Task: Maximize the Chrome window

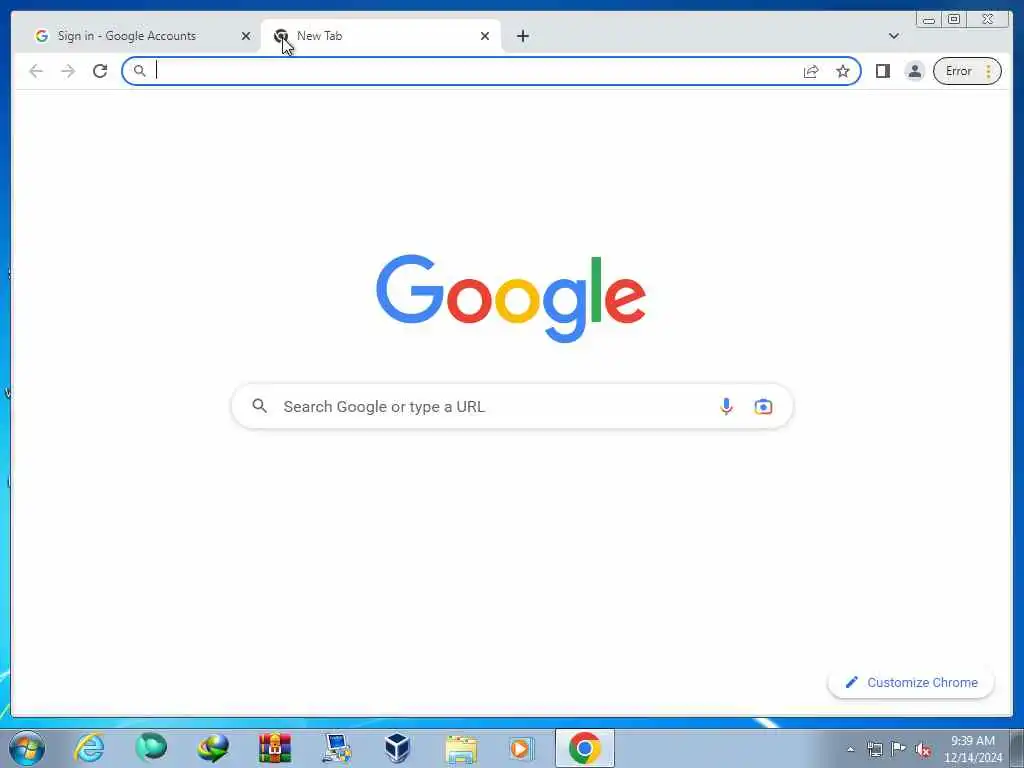Action: (x=954, y=20)
